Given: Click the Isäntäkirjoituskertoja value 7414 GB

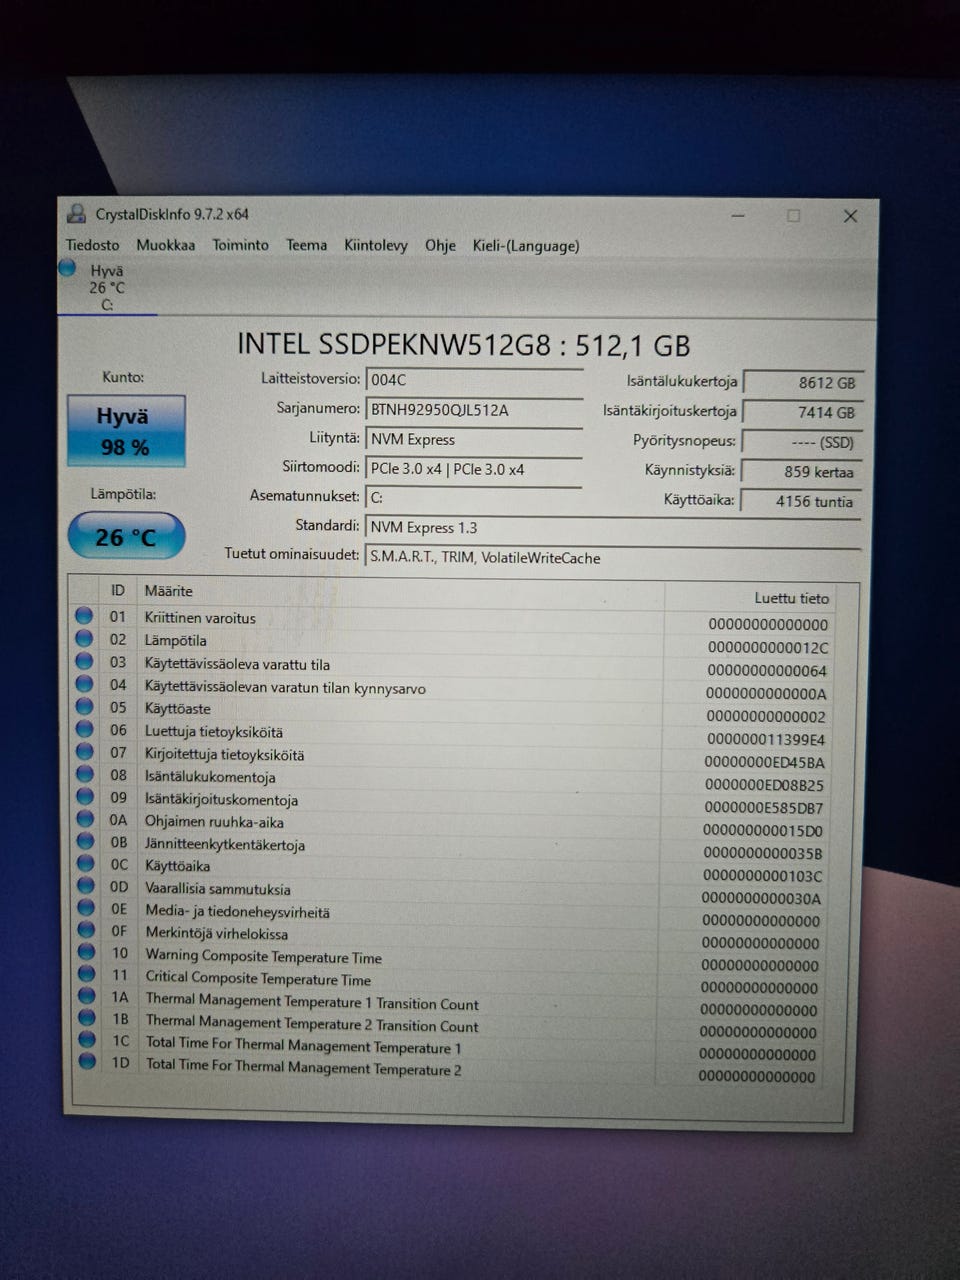Looking at the screenshot, I should point(803,412).
